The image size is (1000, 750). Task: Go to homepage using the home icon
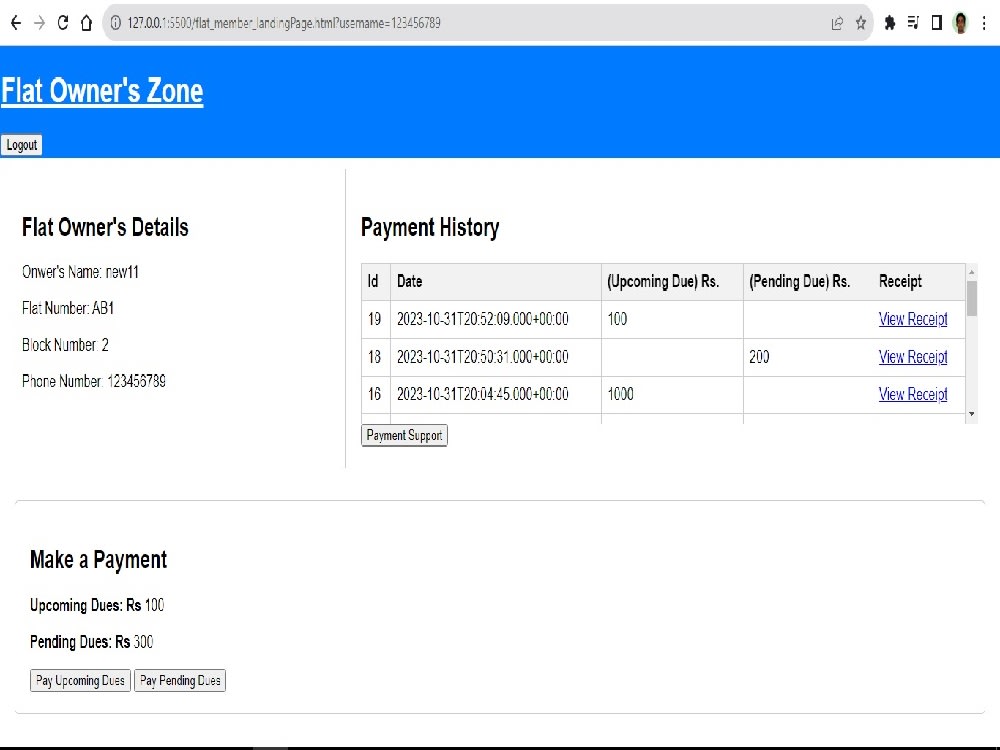[x=88, y=22]
